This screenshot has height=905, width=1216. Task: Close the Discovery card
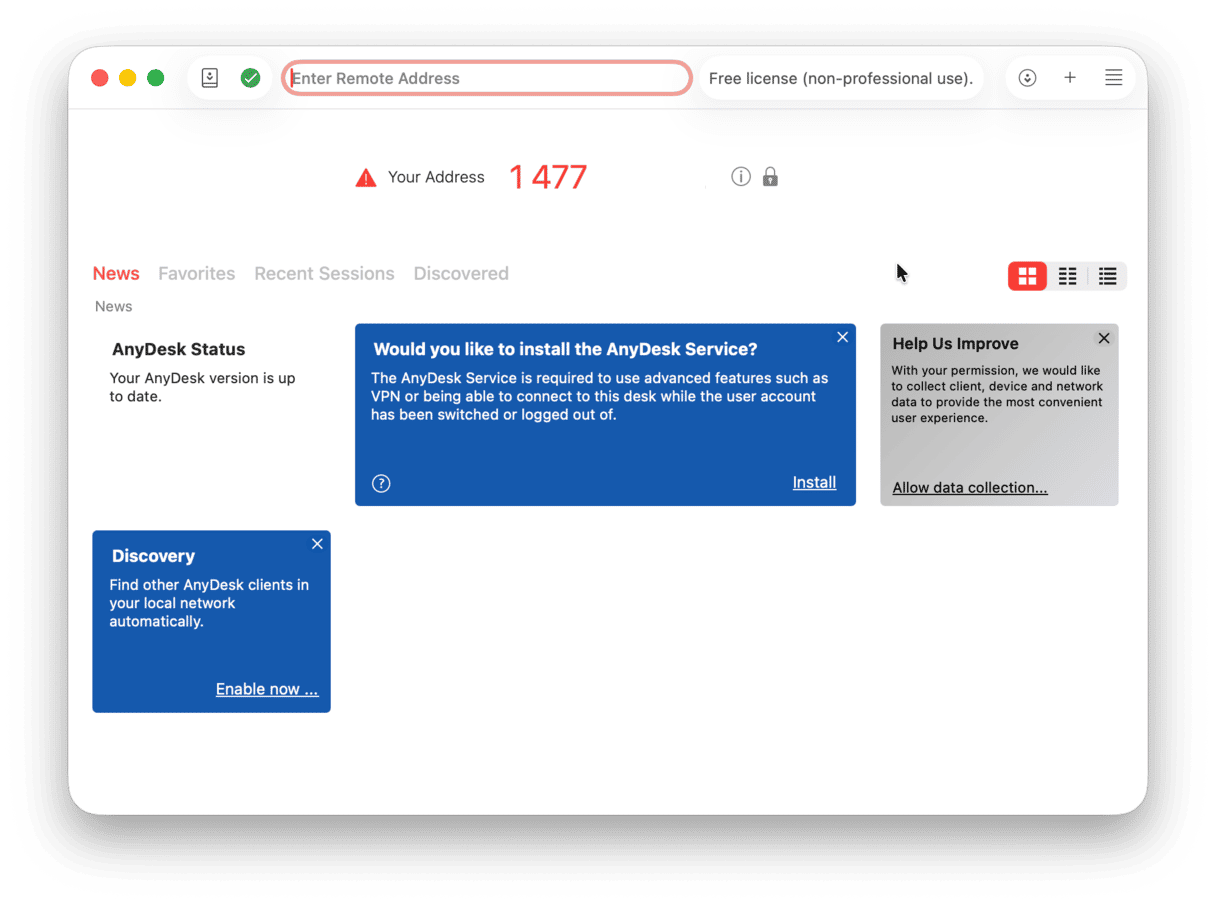317,544
